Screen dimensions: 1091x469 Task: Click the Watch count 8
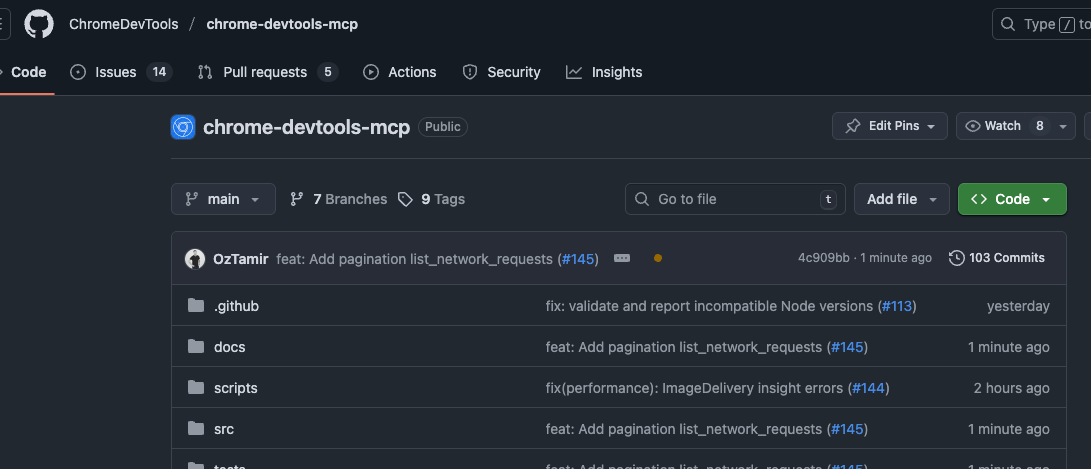1040,126
